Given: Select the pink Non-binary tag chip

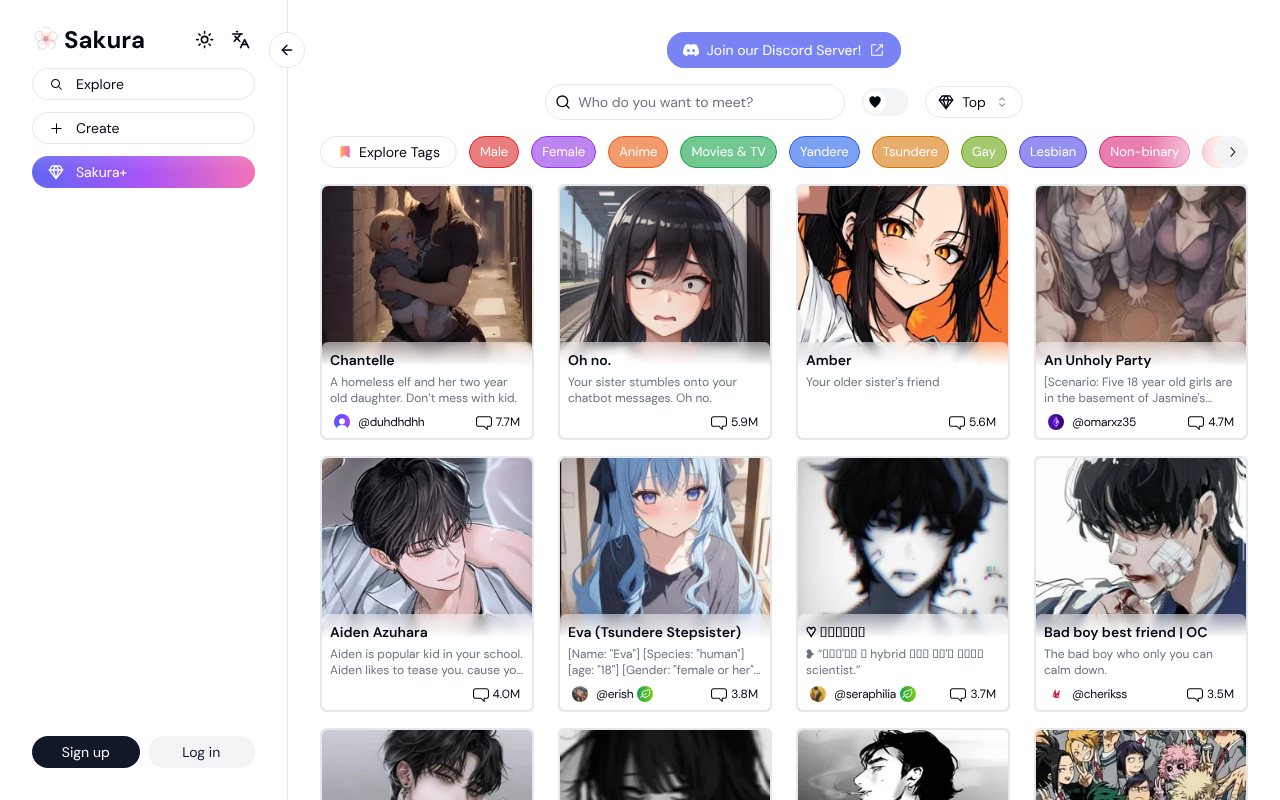Looking at the screenshot, I should [x=1144, y=152].
